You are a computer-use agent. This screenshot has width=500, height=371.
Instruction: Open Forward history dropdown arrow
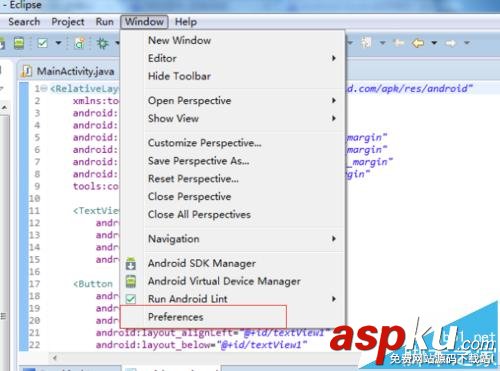pyautogui.click(x=467, y=43)
